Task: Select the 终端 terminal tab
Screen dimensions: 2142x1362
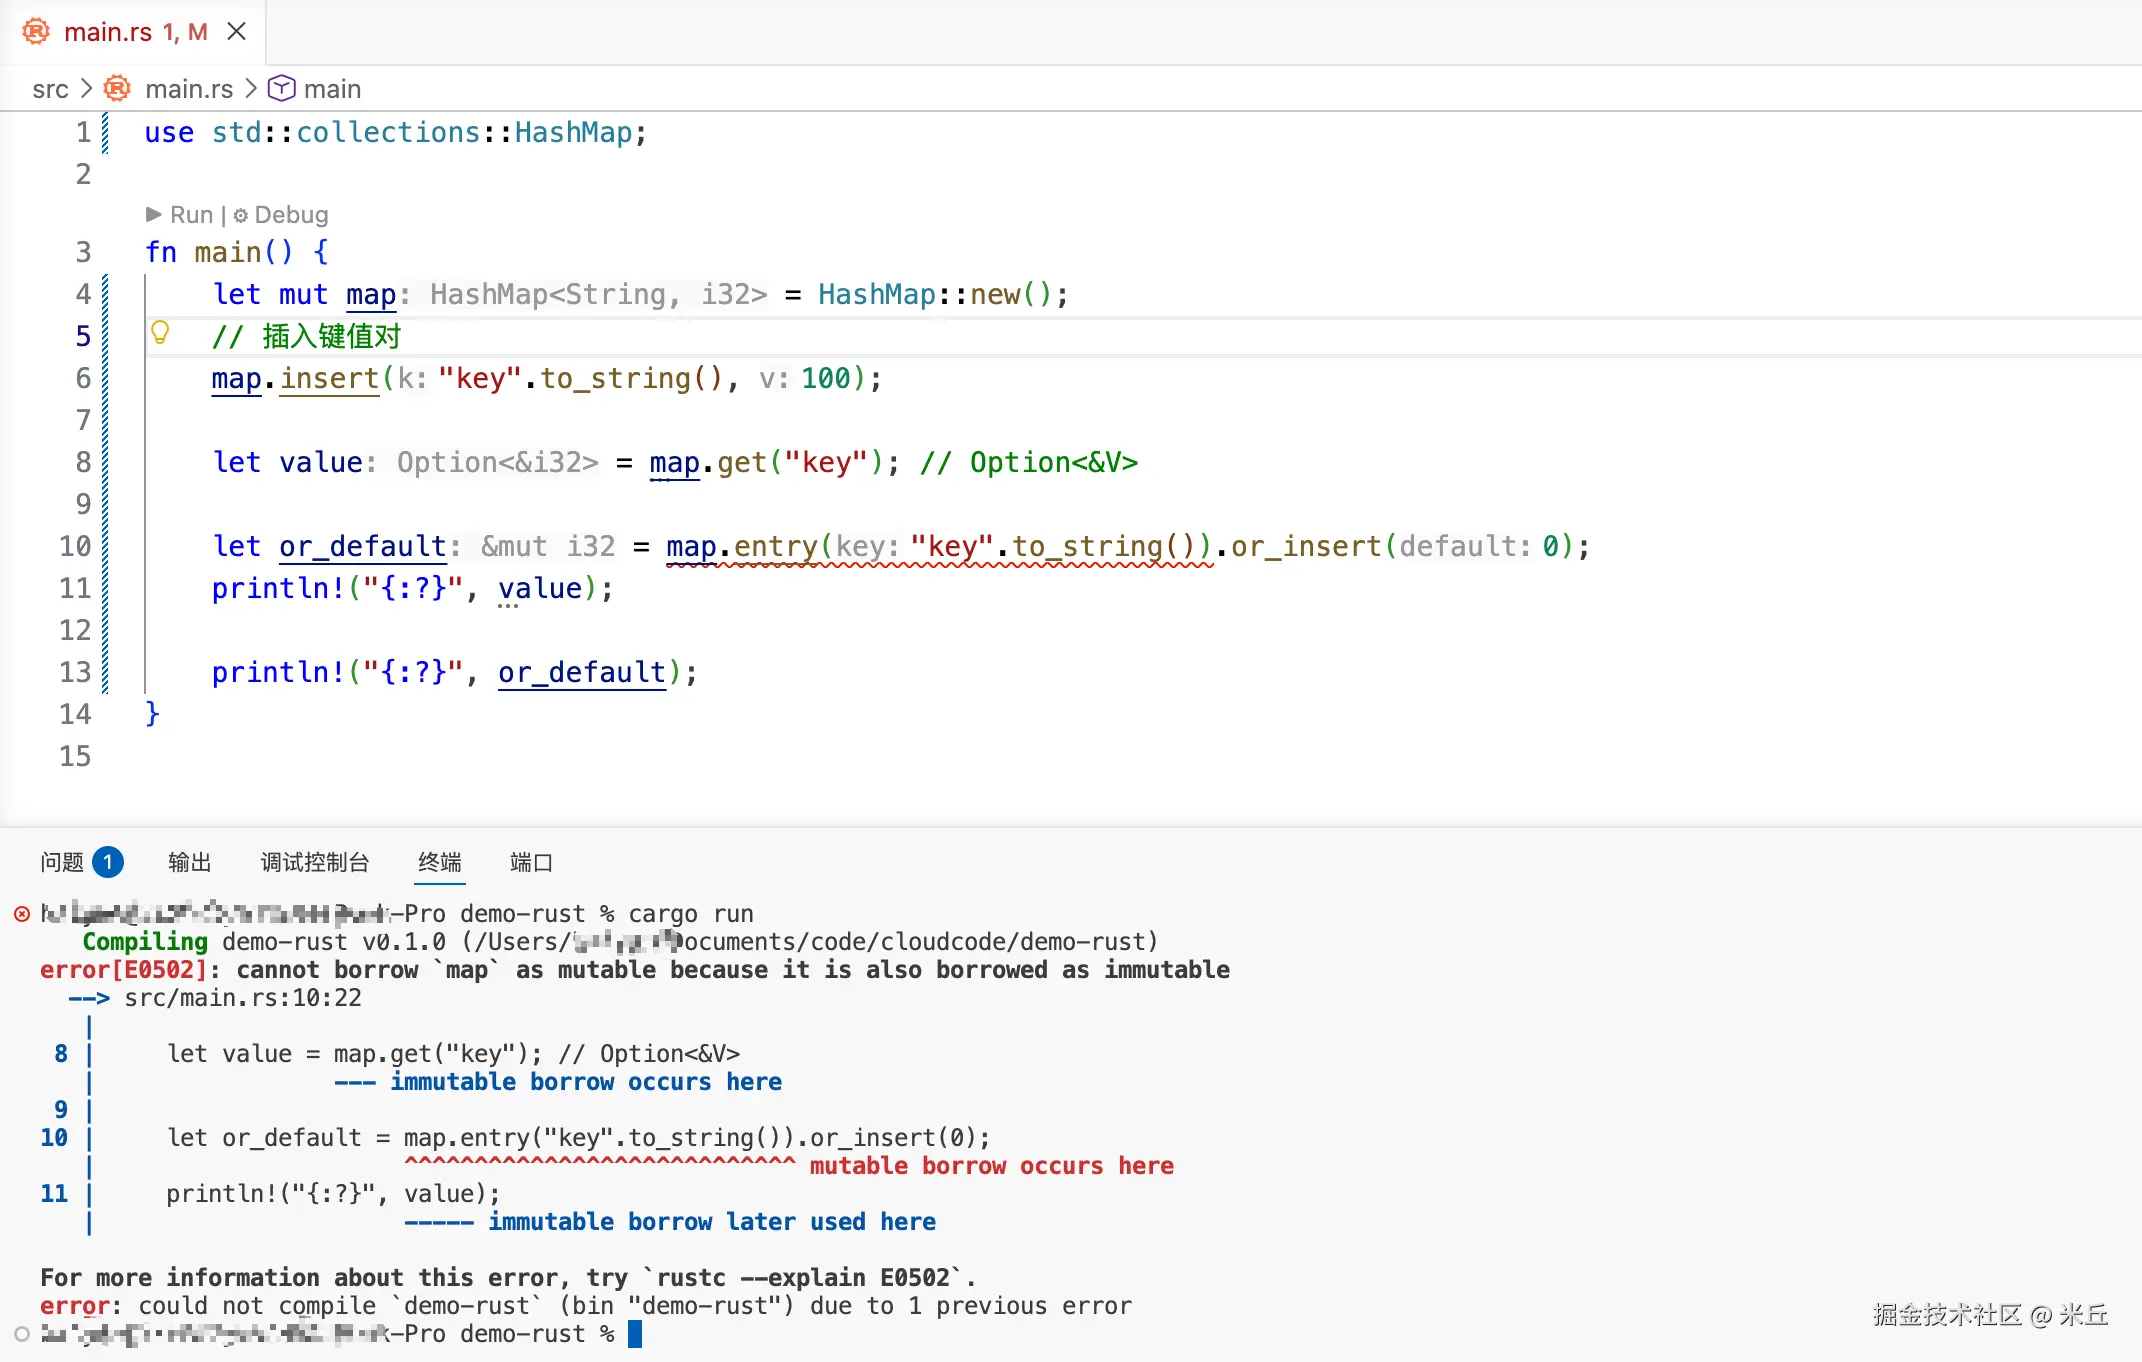Action: pyautogui.click(x=440, y=862)
